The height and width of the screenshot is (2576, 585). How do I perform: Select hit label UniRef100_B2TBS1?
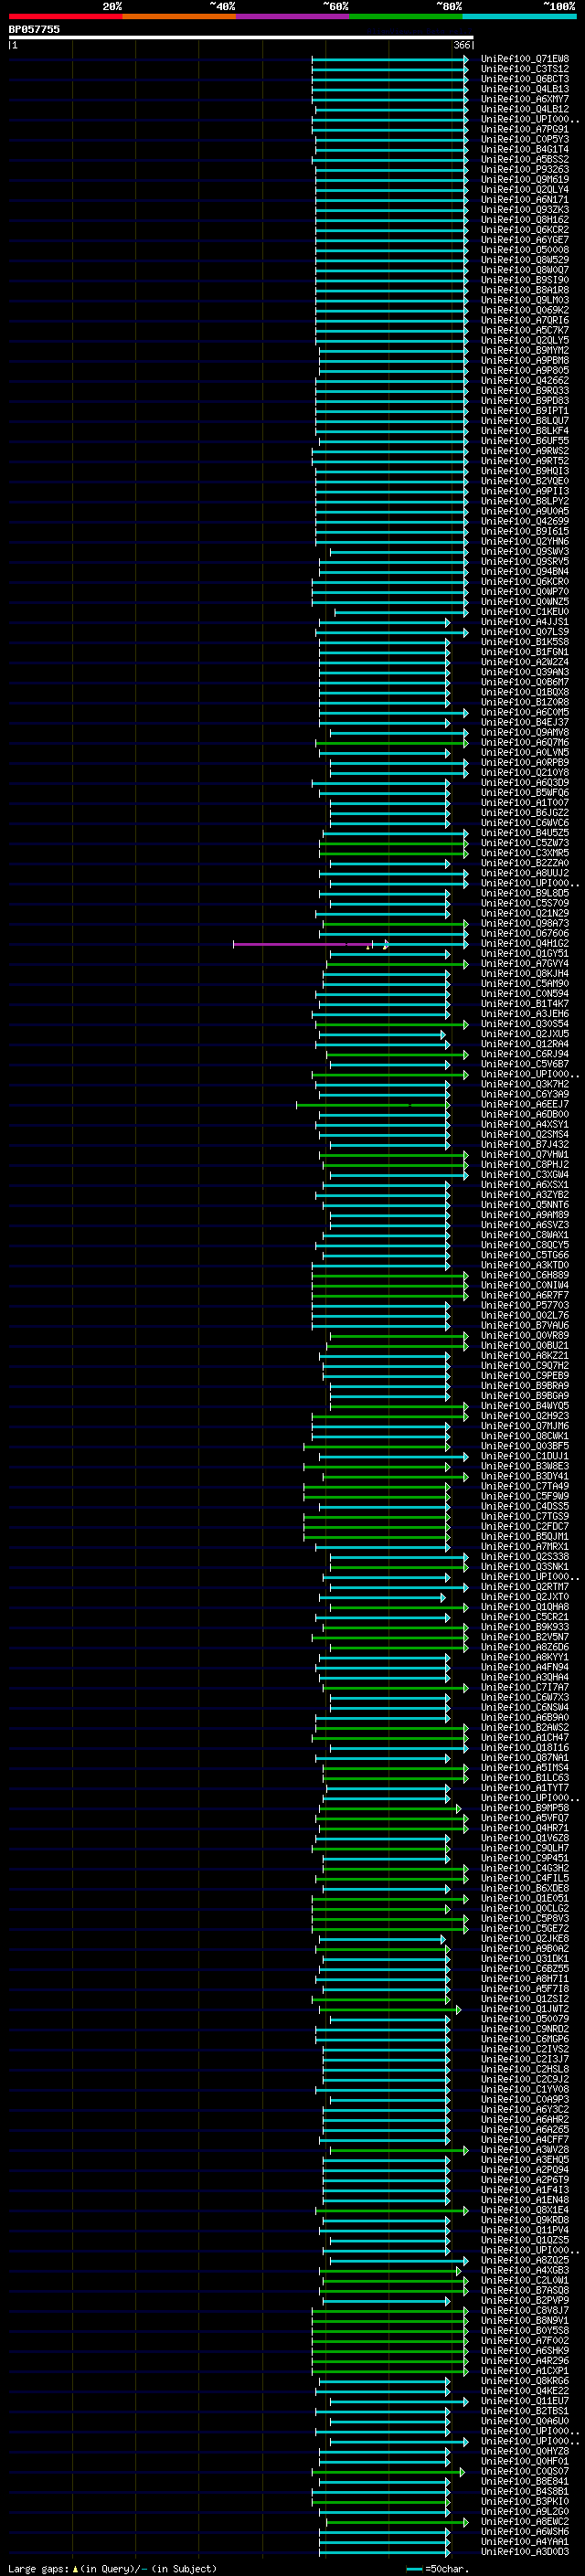[525, 2411]
